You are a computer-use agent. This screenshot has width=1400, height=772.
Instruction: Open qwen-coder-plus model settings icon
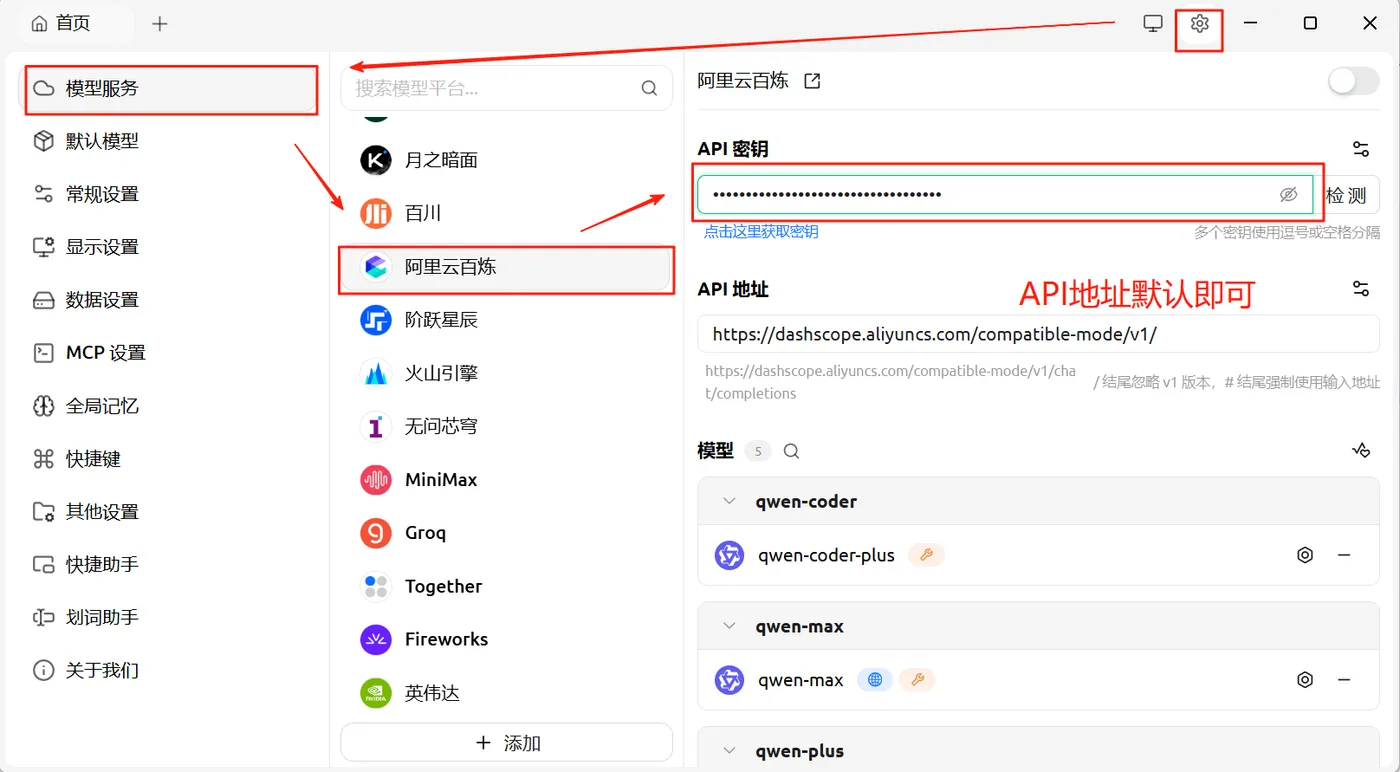click(1305, 555)
